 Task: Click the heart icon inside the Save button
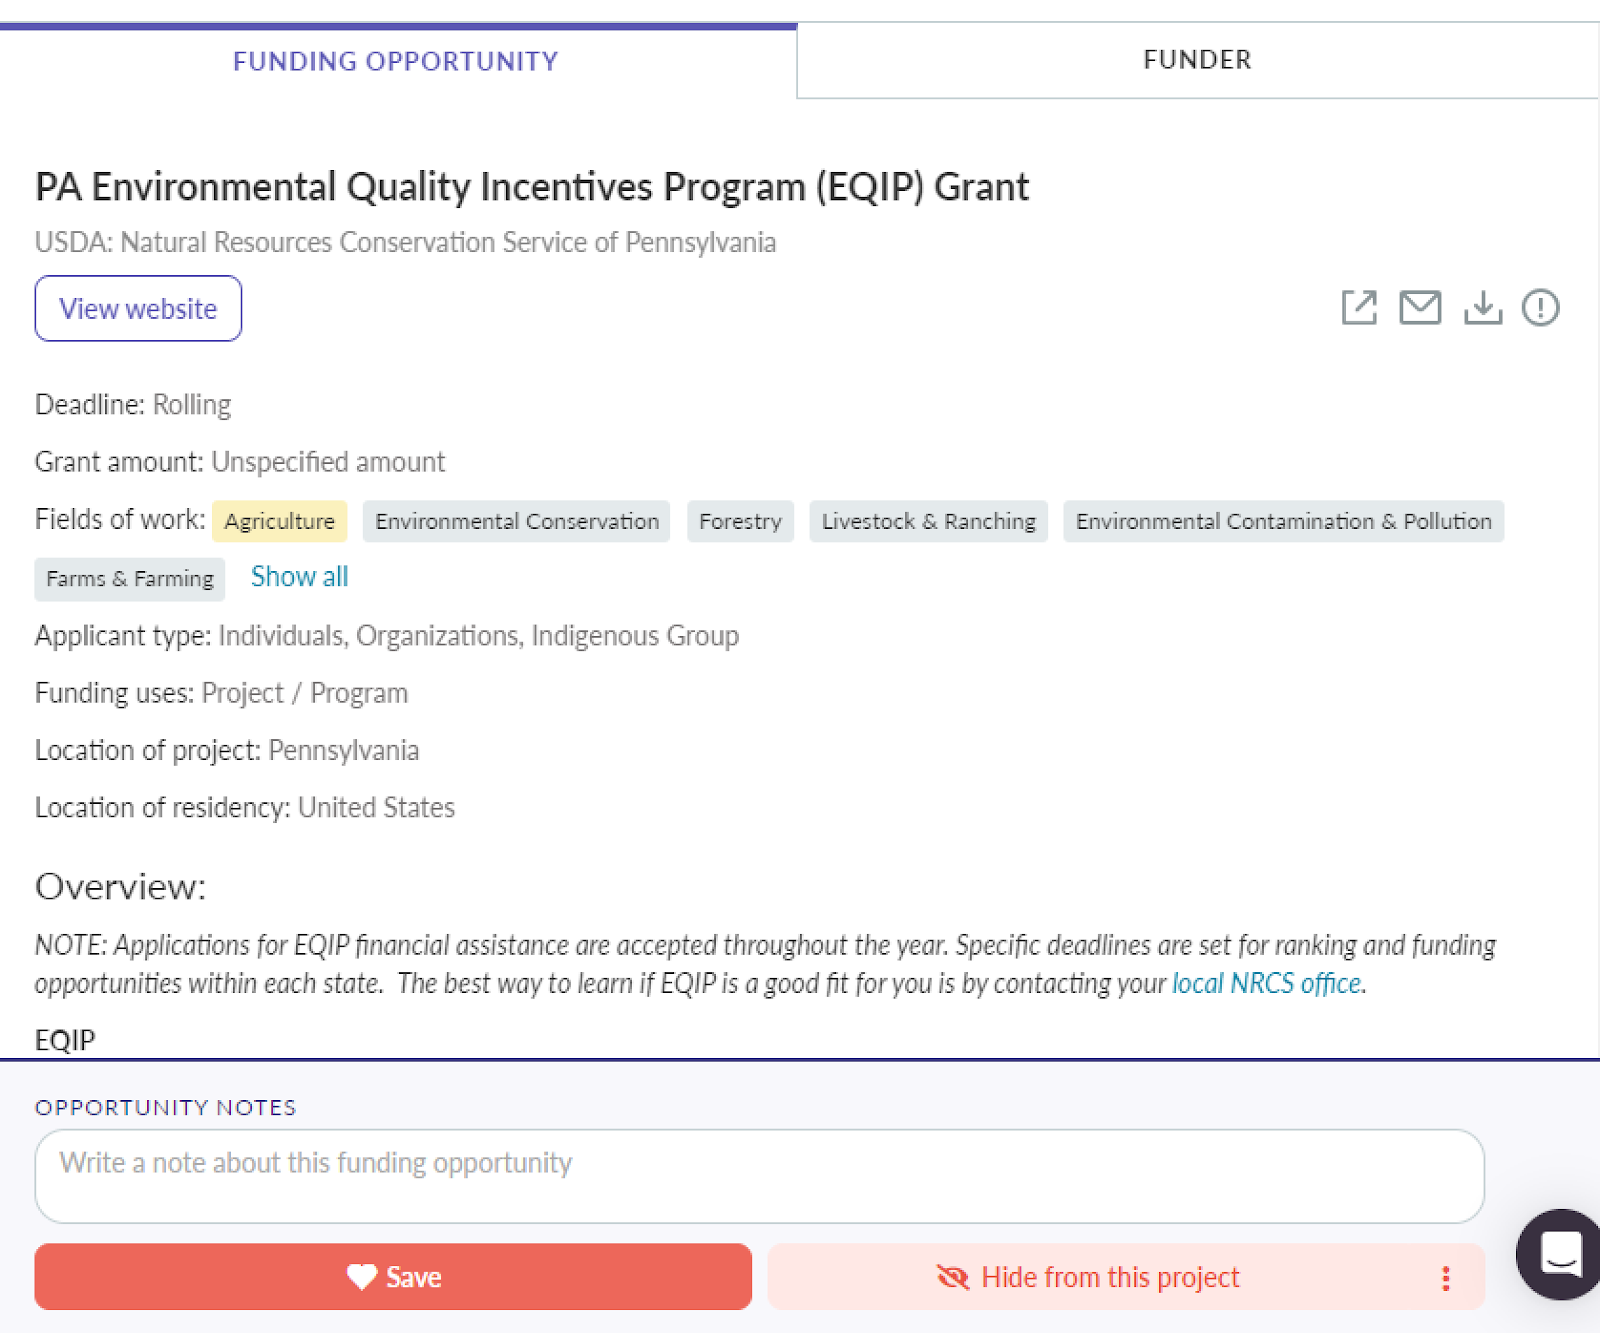[362, 1277]
